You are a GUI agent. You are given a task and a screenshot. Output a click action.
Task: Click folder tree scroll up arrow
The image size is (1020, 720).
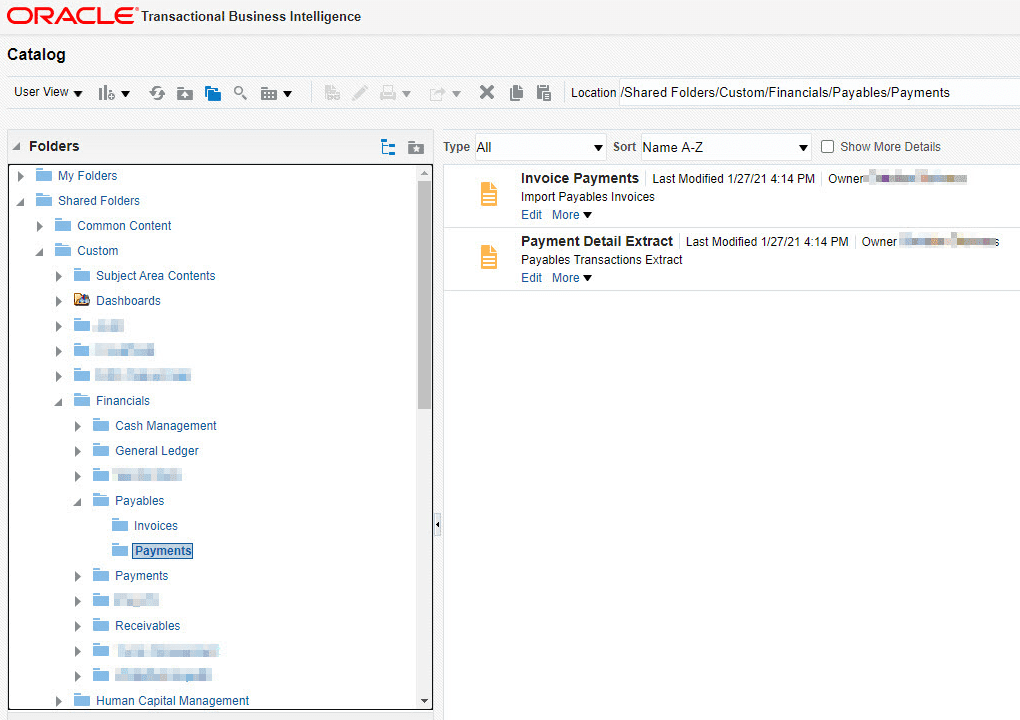click(x=424, y=173)
